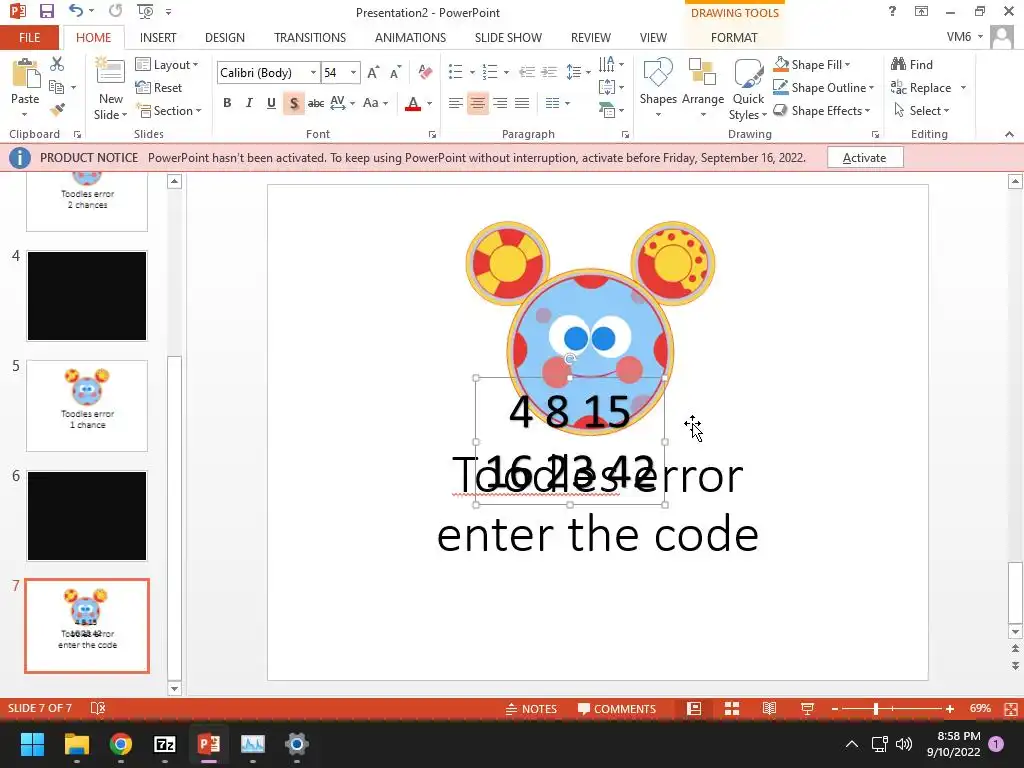Viewport: 1024px width, 768px height.
Task: Click the Find button
Action: point(912,65)
